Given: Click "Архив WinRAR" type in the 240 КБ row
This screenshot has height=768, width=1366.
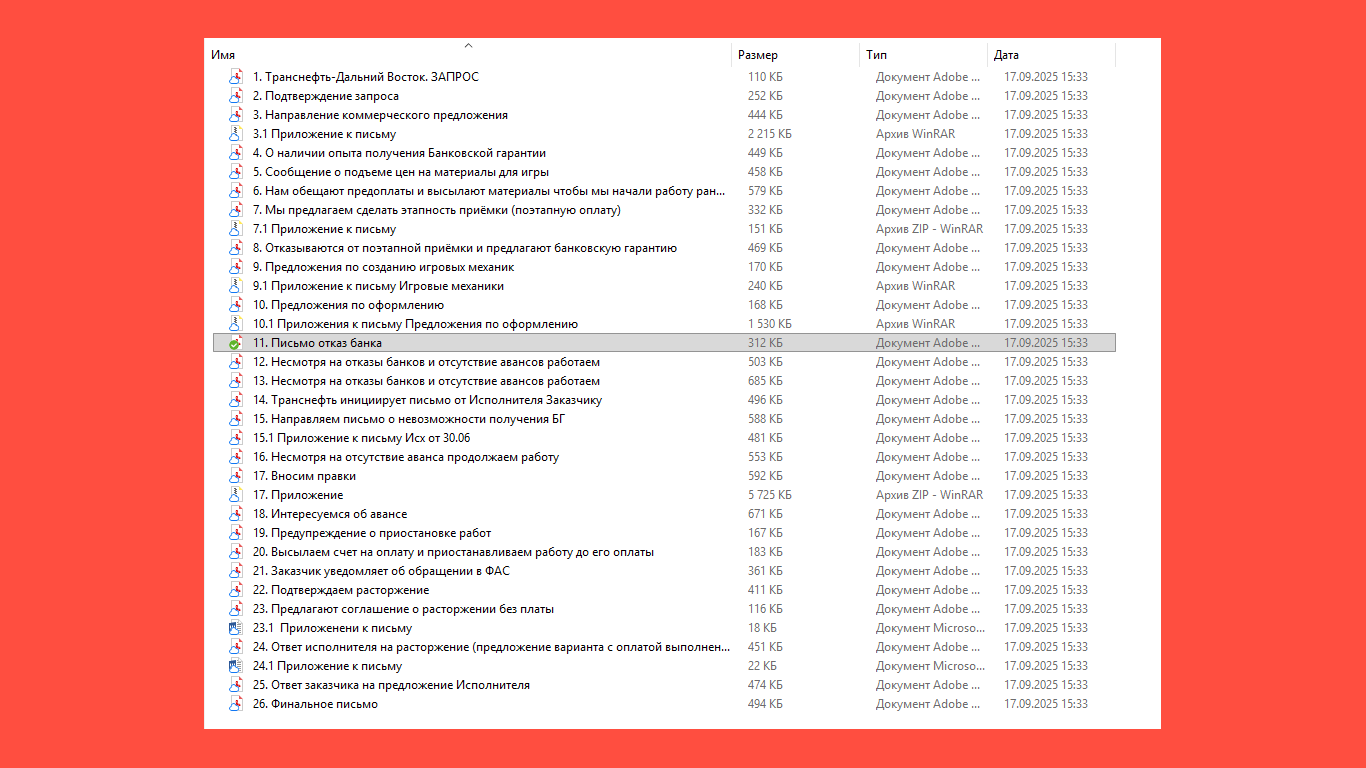Looking at the screenshot, I should 915,286.
